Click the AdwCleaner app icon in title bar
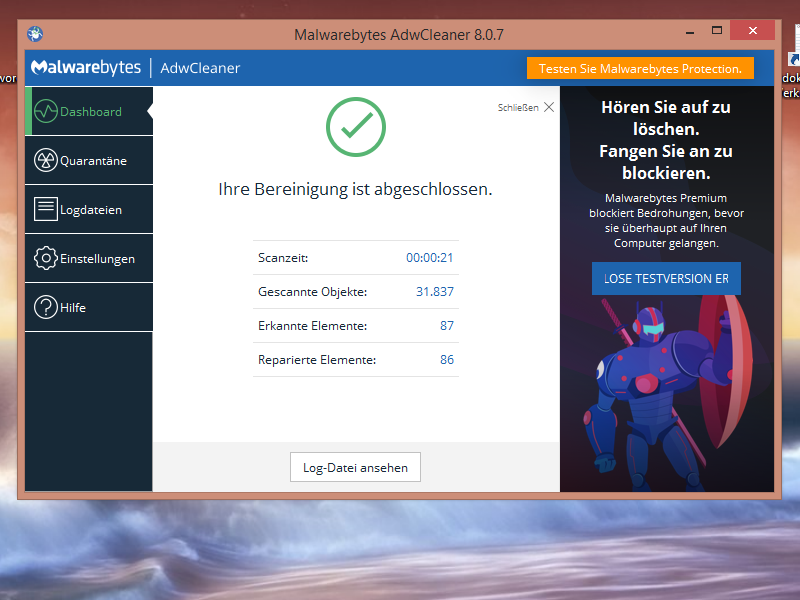 pos(35,34)
